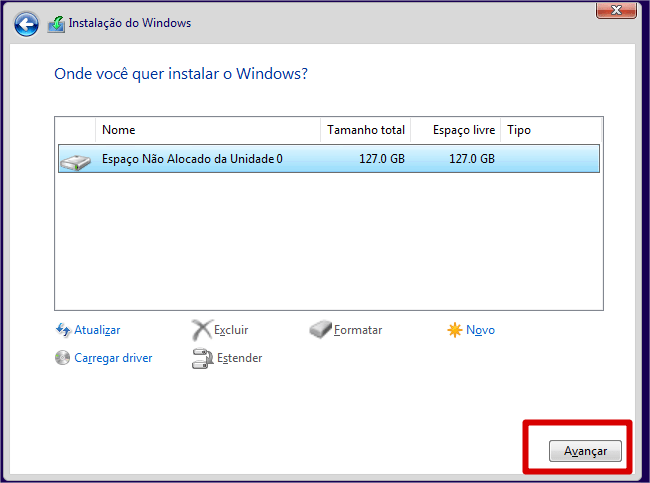Click the Excluir X icon
Viewport: 650px width, 483px height.
pyautogui.click(x=202, y=330)
